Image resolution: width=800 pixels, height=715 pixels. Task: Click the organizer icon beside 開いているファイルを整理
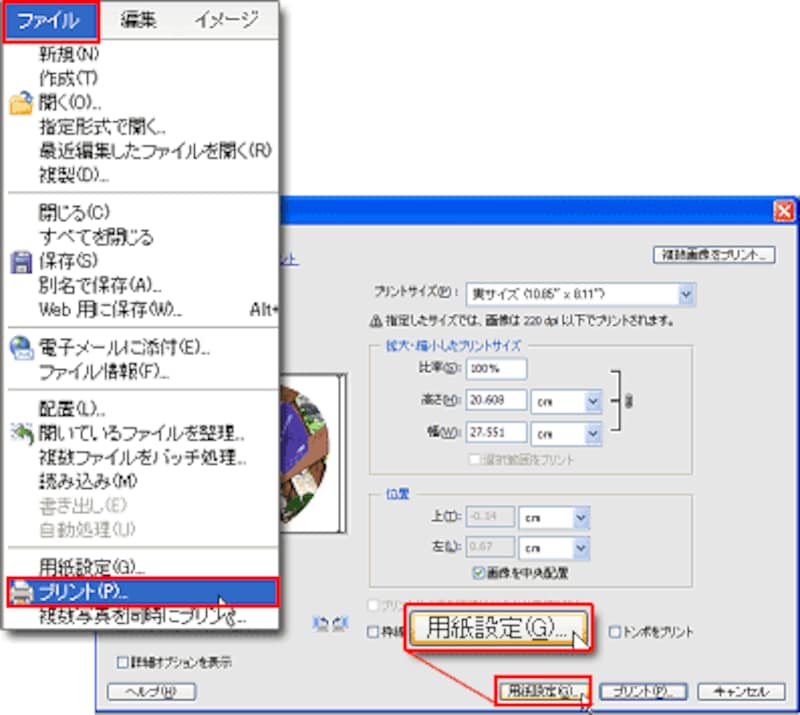[22, 434]
